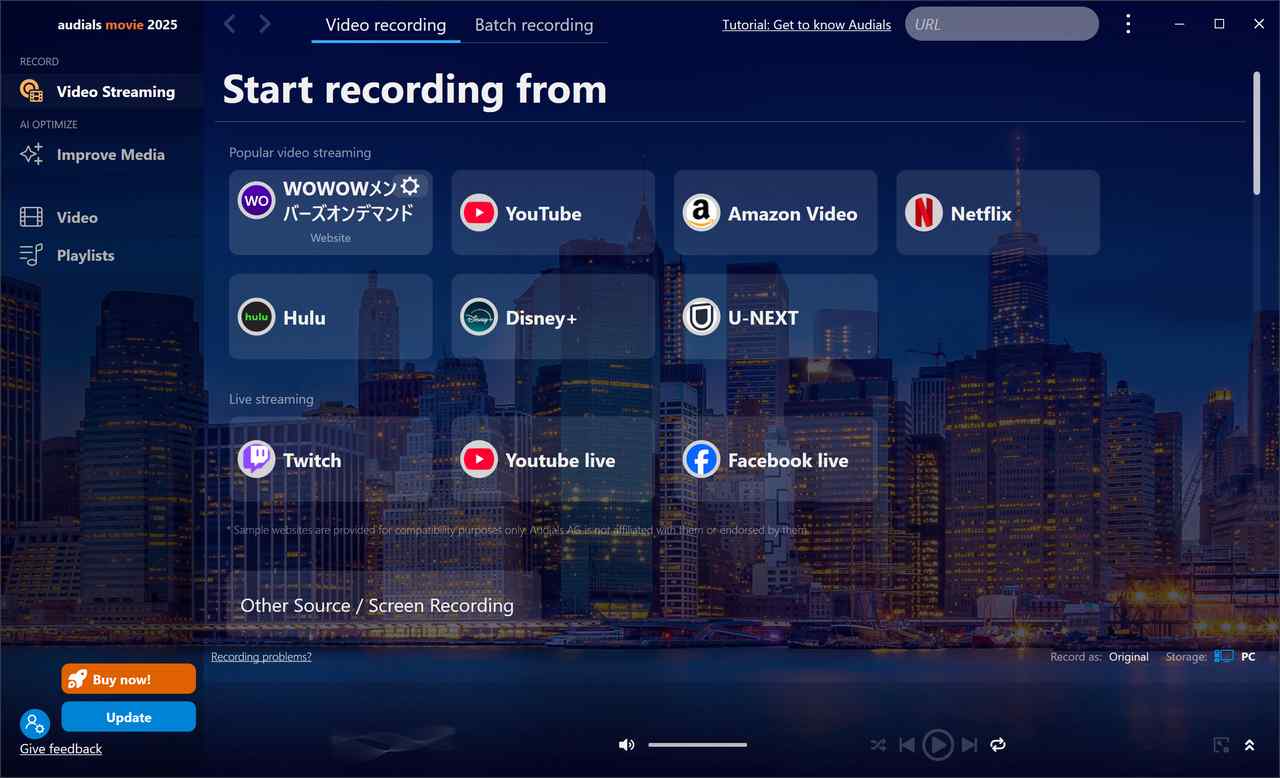The image size is (1280, 778).
Task: Toggle repeat playback
Action: click(x=998, y=745)
